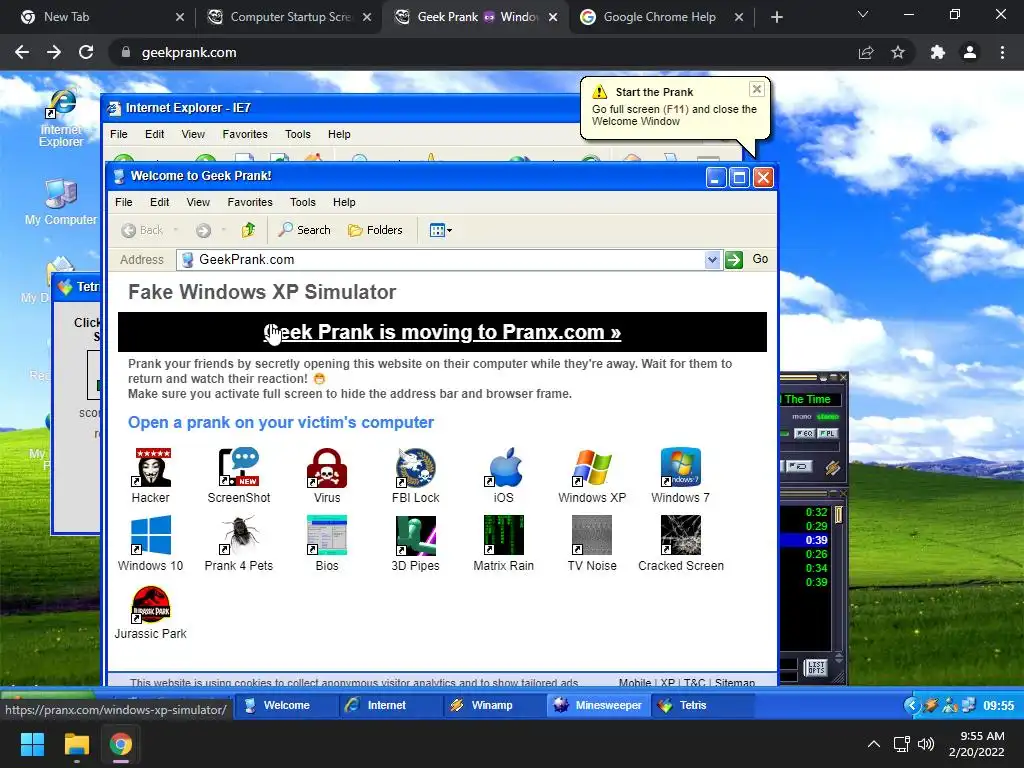Follow the 'moving to Pranx.com' link
Image resolution: width=1024 pixels, height=768 pixels.
pos(442,332)
